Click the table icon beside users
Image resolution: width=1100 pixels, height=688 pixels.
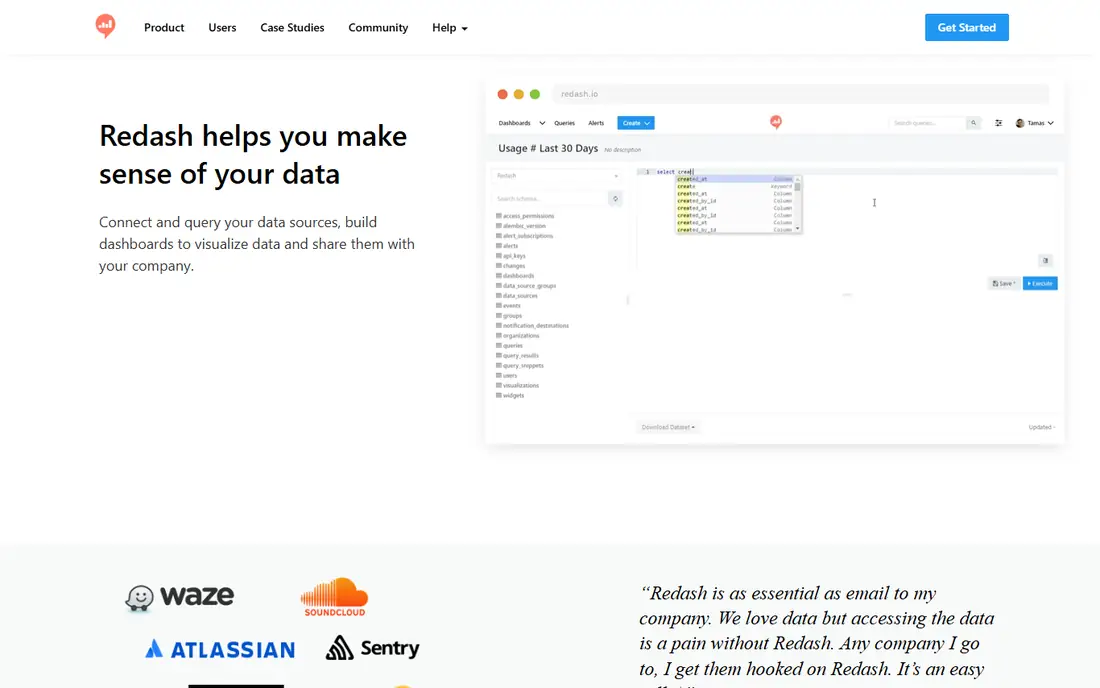(499, 375)
